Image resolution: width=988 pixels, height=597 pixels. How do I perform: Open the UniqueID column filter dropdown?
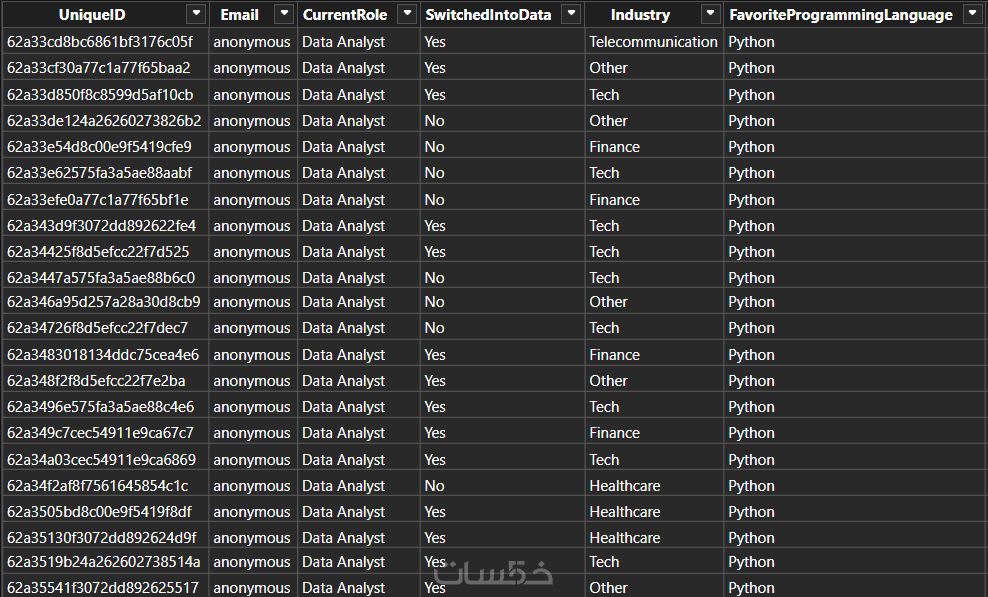(x=196, y=14)
